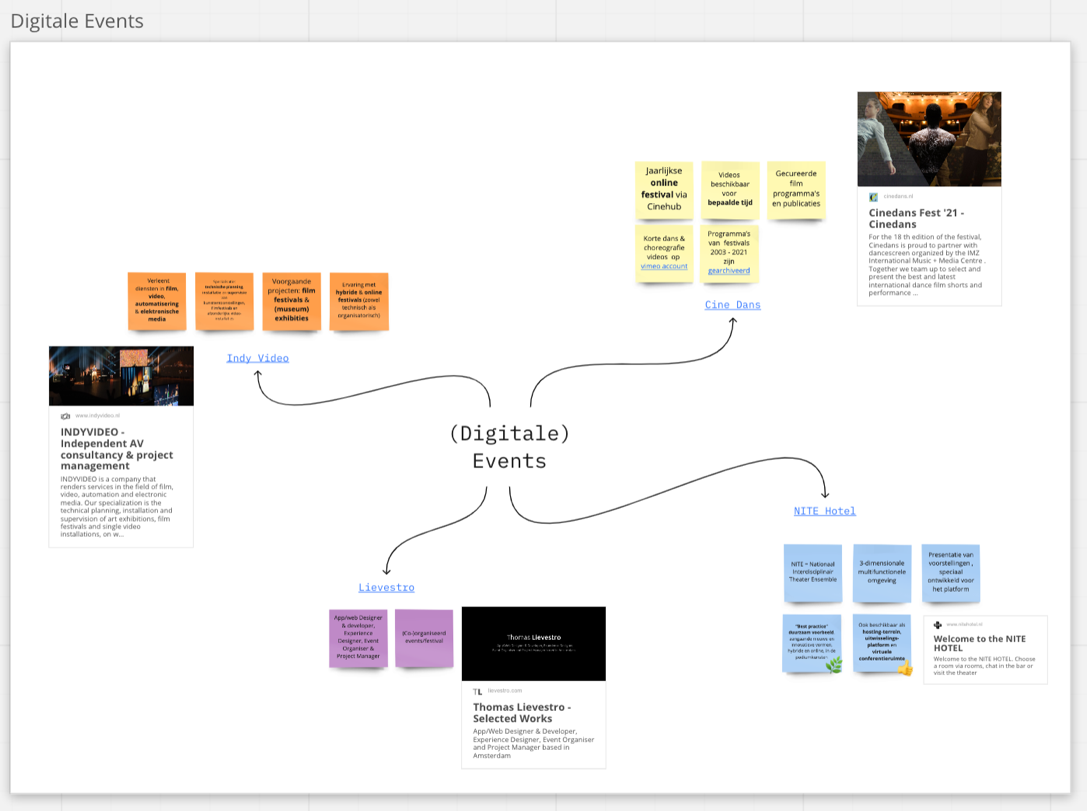The width and height of the screenshot is (1087, 811).
Task: Click the TL favicon on Lievestro card
Action: click(477, 692)
